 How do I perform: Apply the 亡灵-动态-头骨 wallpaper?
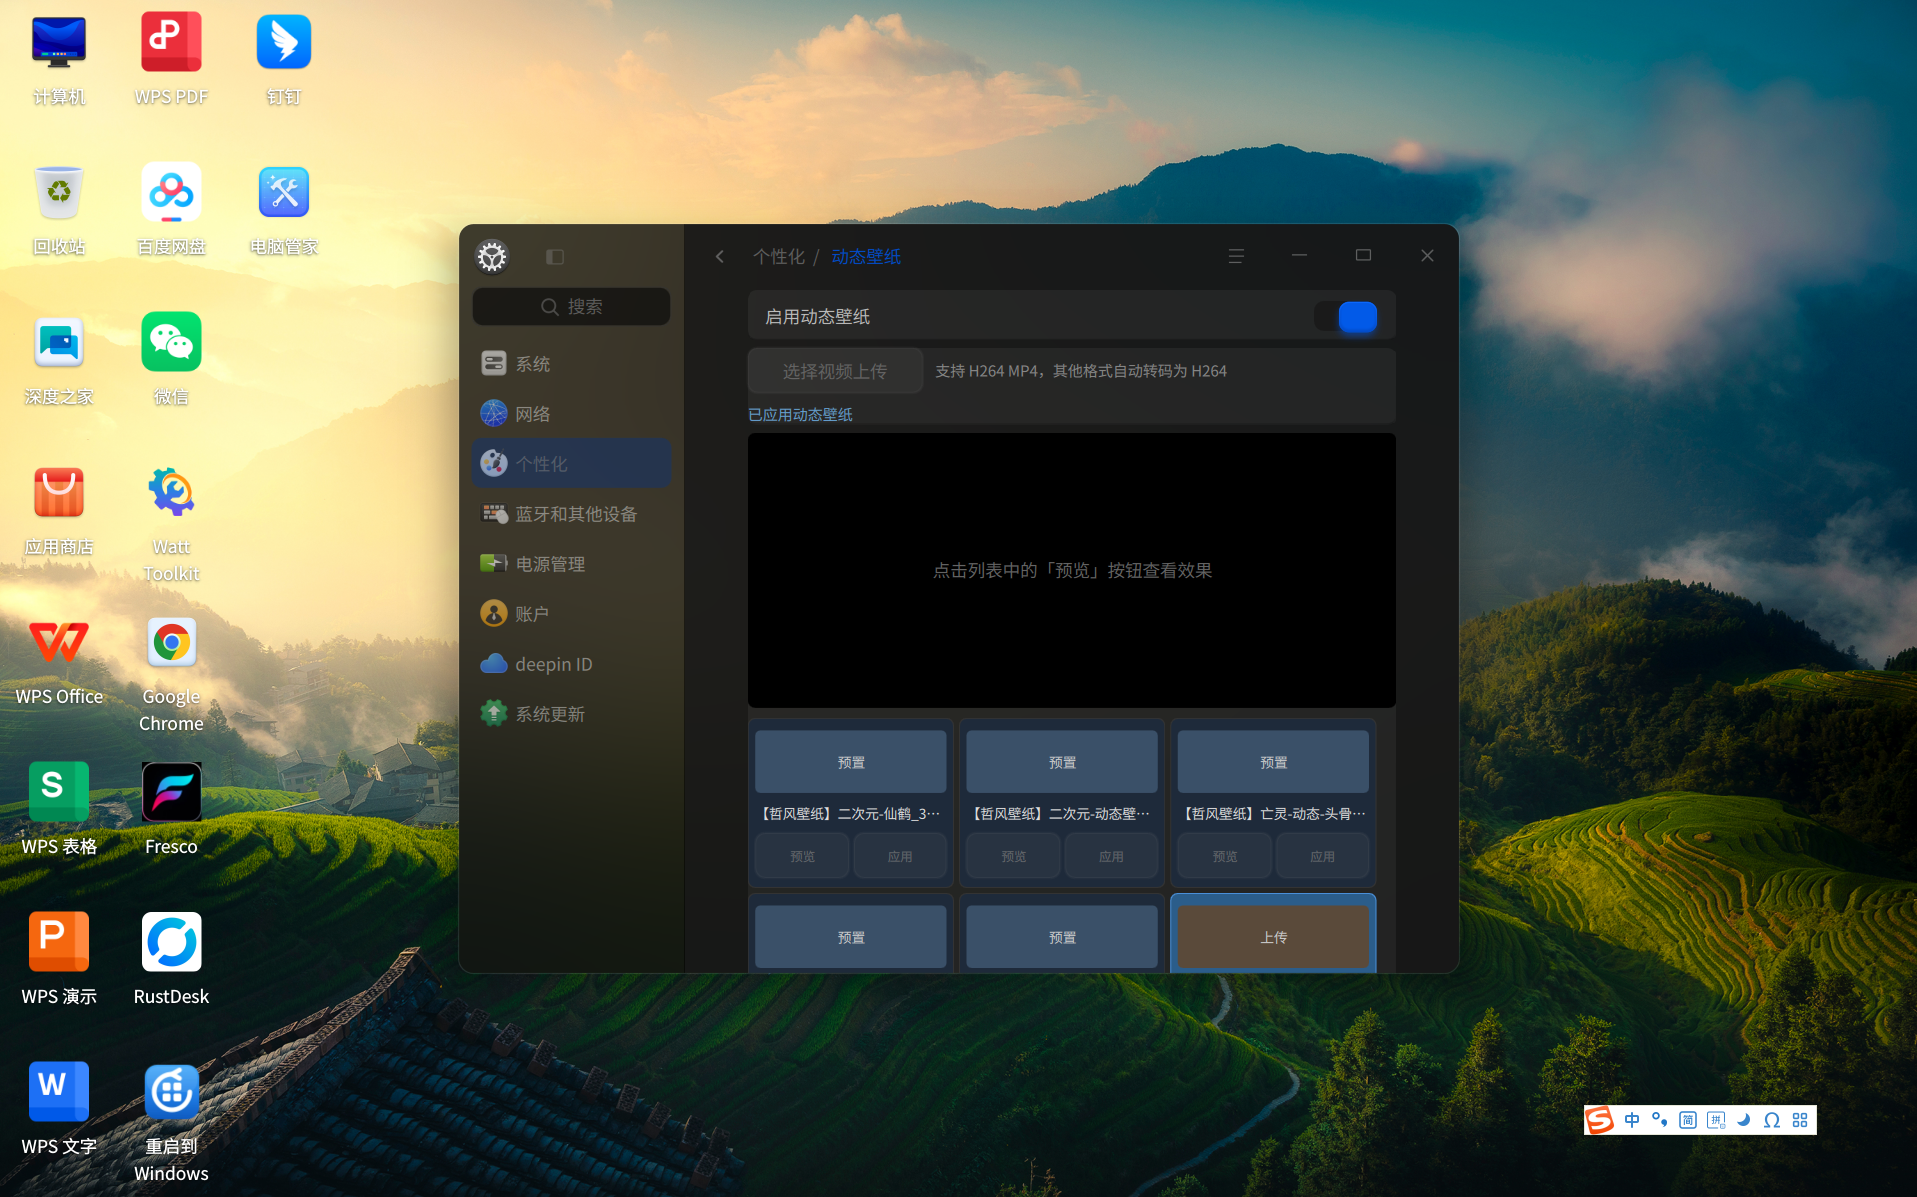(1322, 857)
